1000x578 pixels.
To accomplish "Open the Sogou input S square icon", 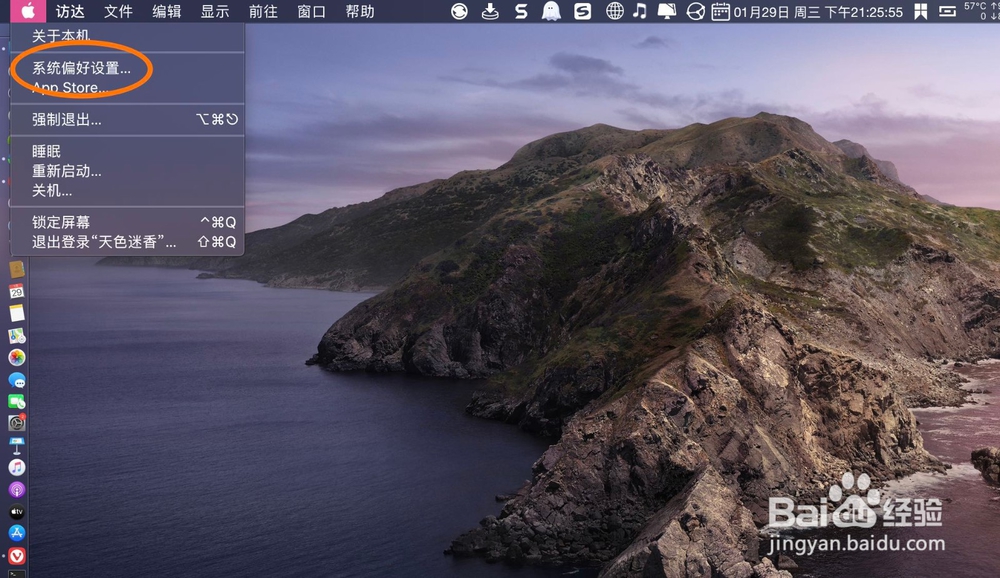I will point(582,11).
